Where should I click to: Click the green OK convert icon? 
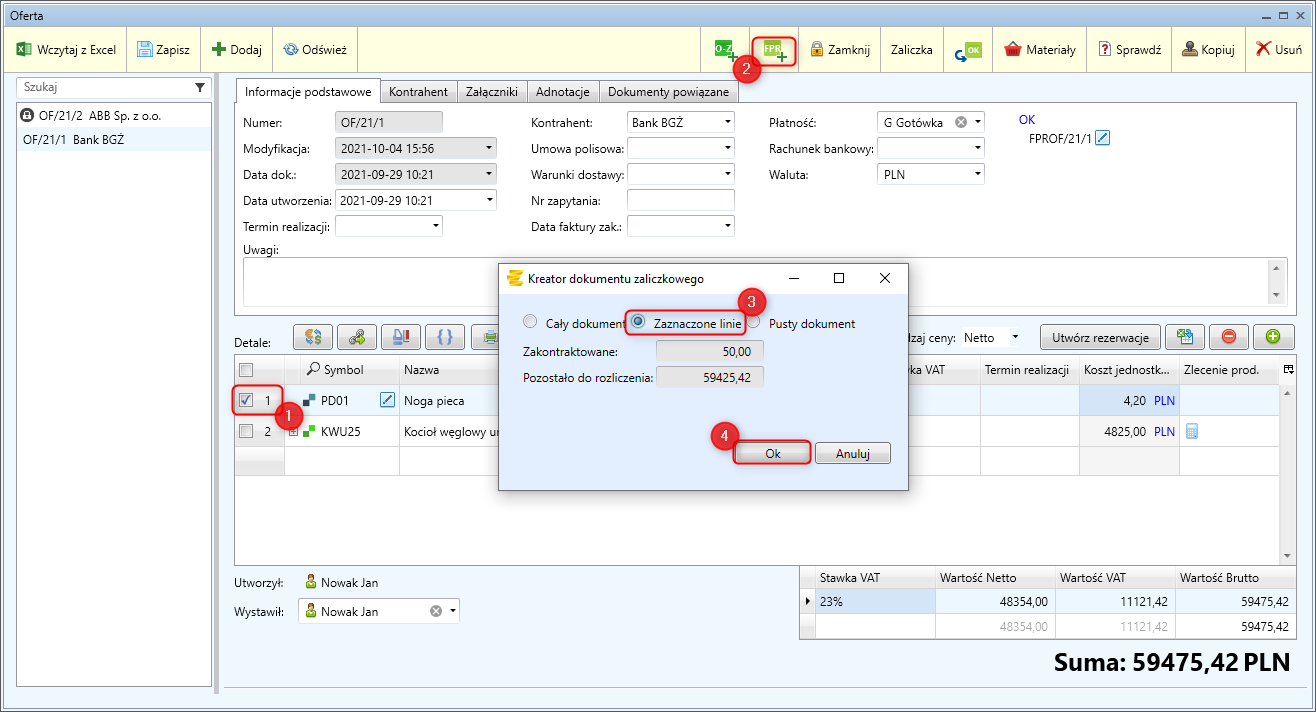(968, 50)
